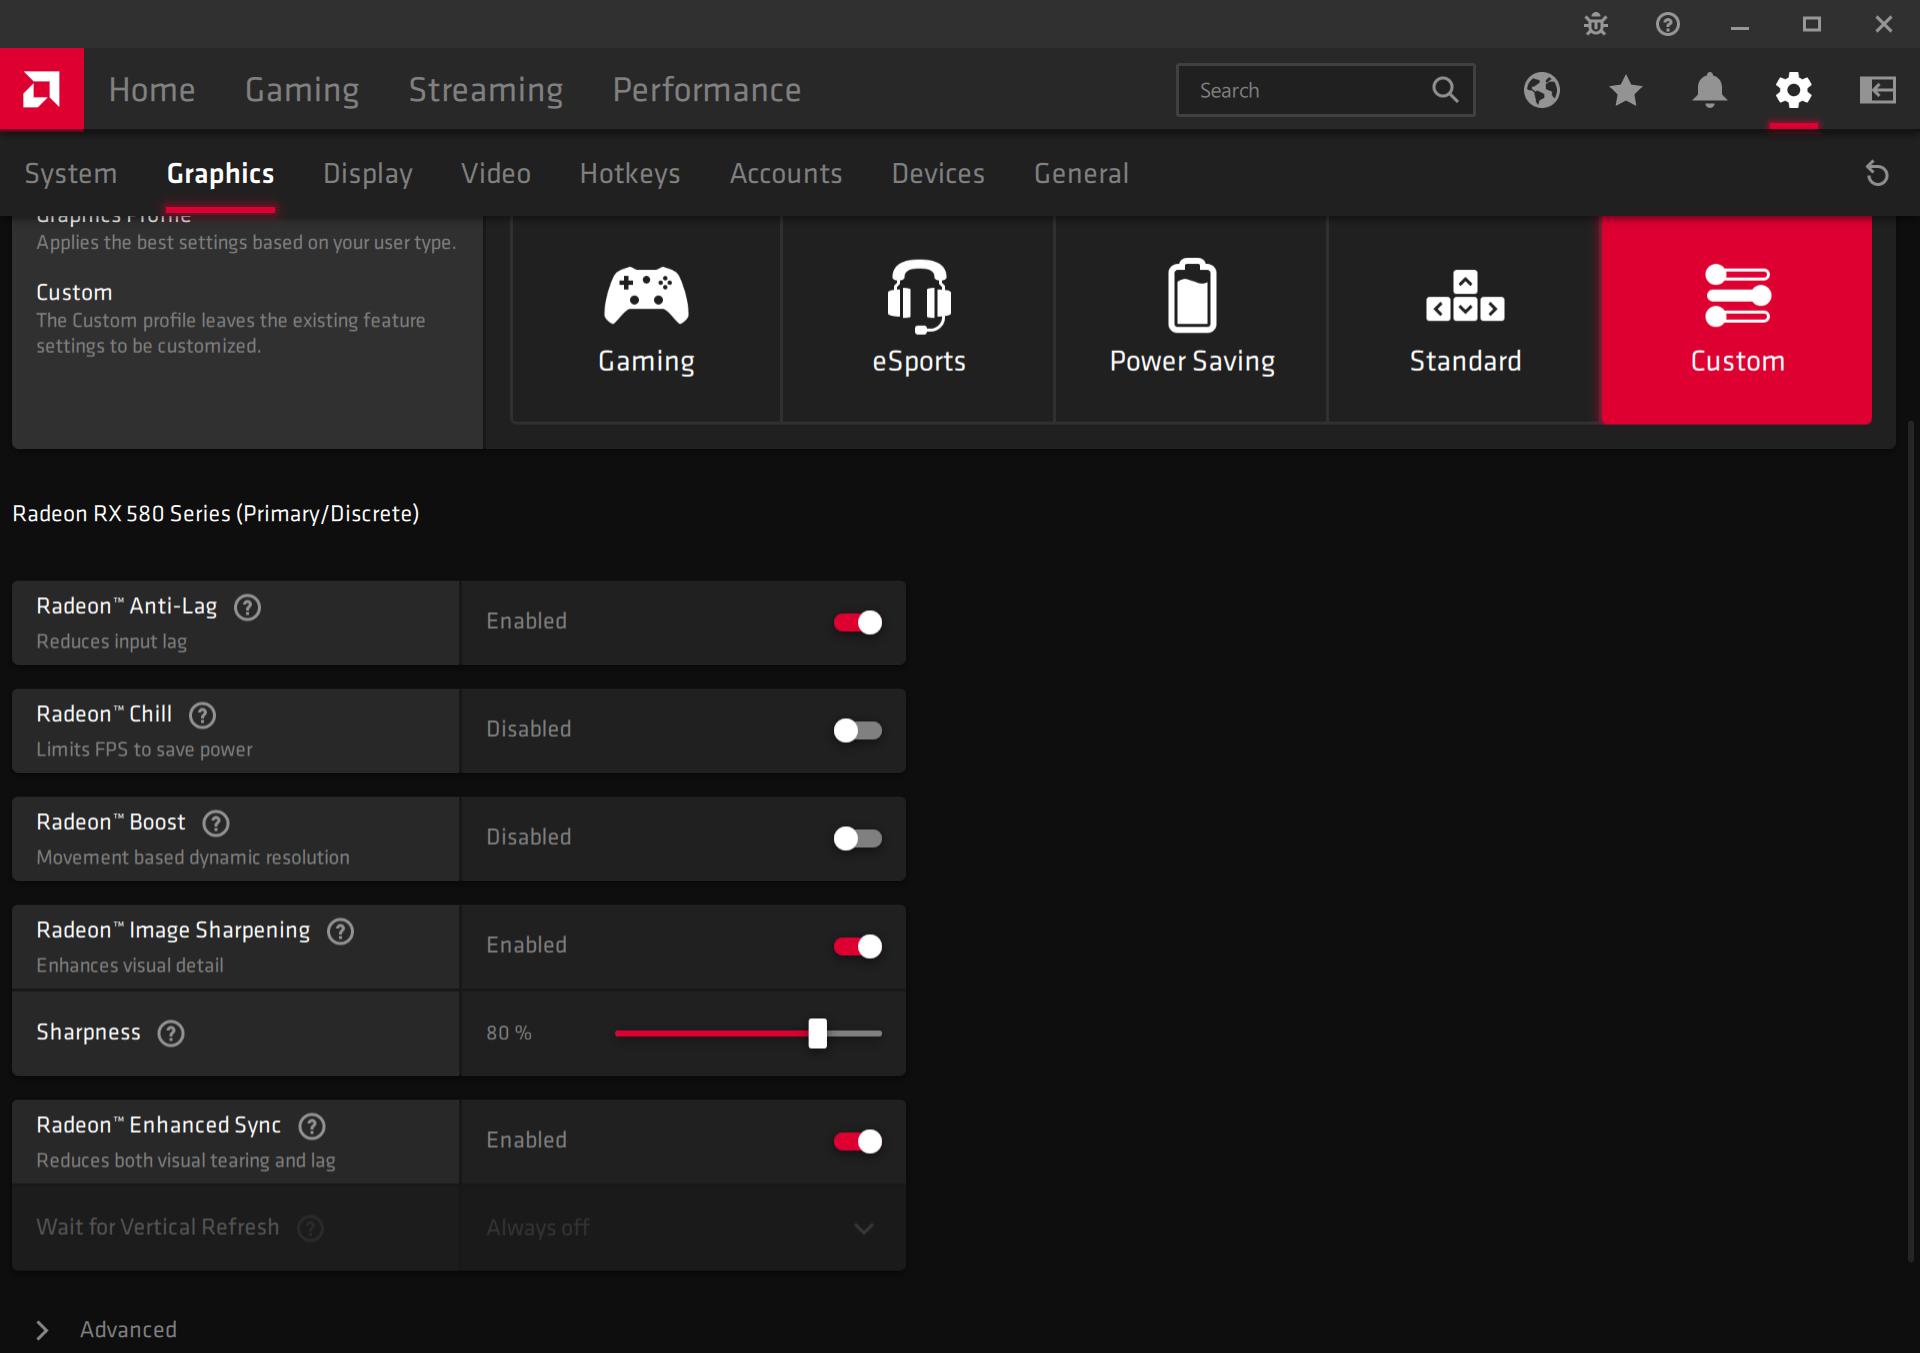This screenshot has height=1353, width=1920.
Task: Open the notifications bell icon
Action: point(1709,90)
